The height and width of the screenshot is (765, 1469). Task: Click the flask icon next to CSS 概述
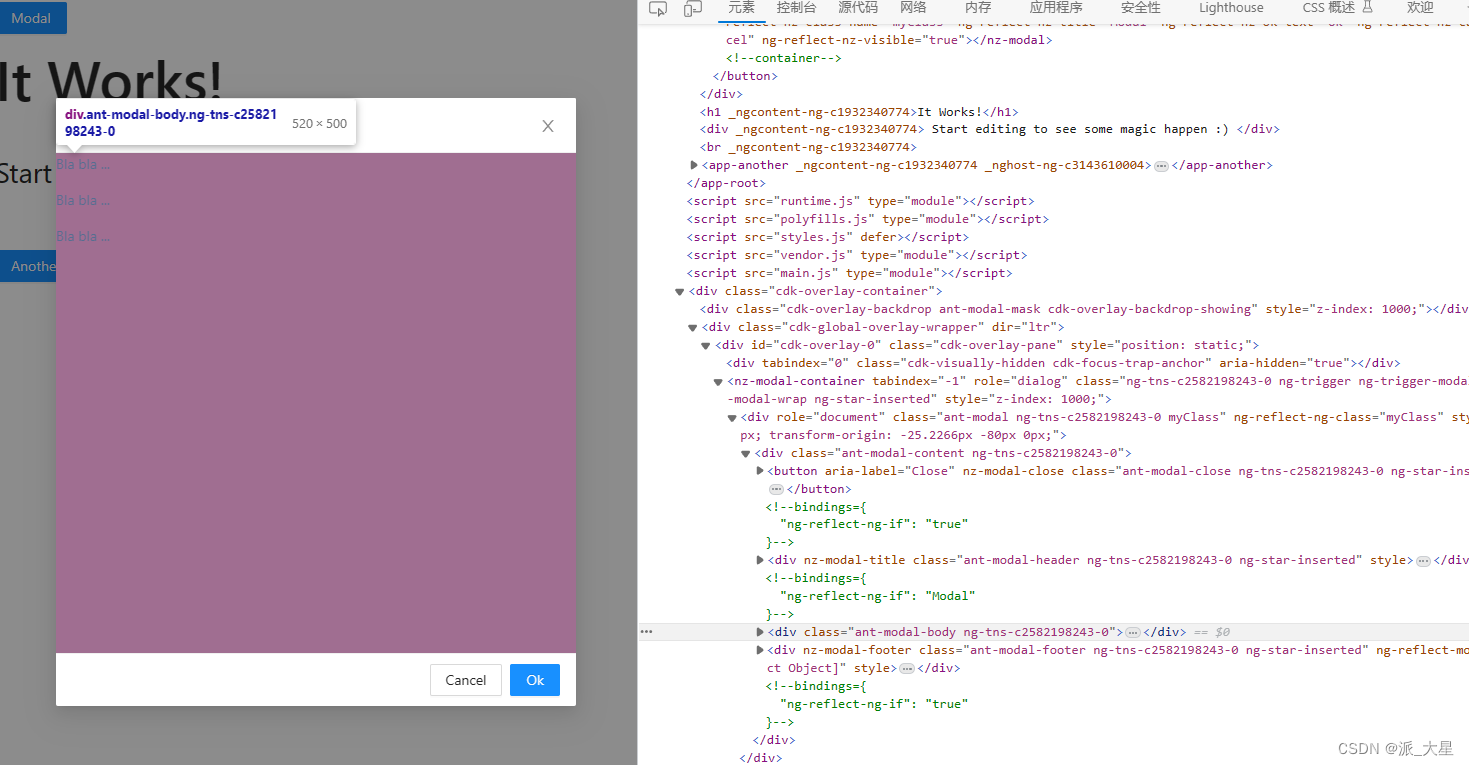[x=1368, y=8]
